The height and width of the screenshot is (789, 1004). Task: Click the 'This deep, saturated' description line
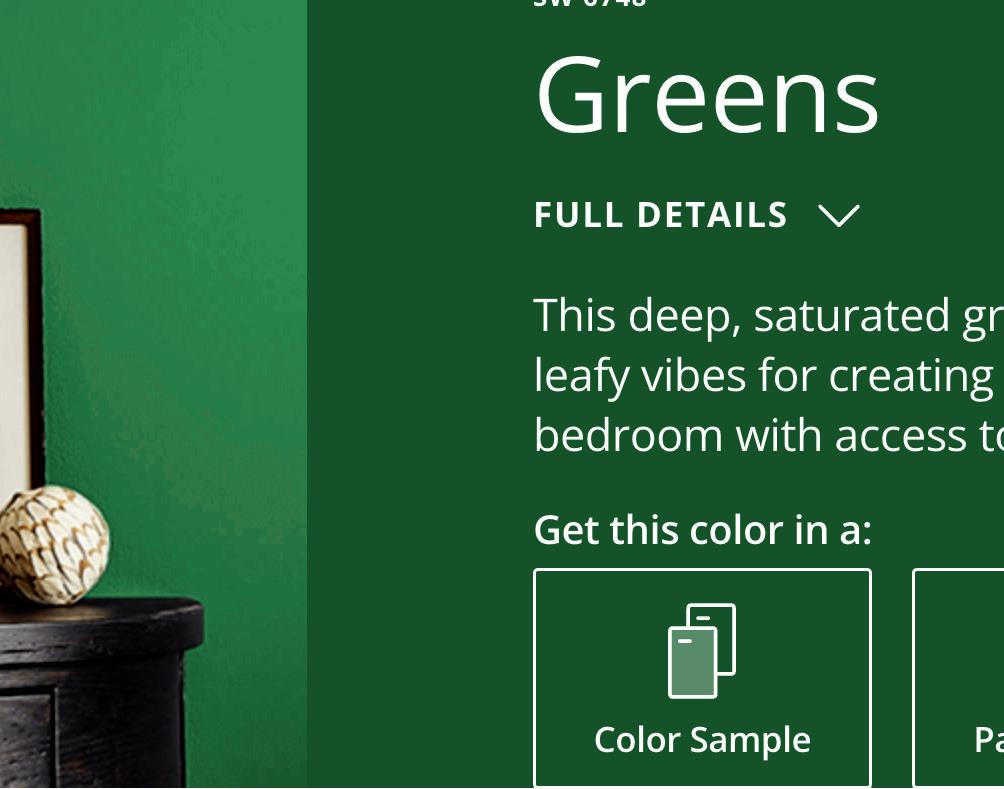(768, 316)
